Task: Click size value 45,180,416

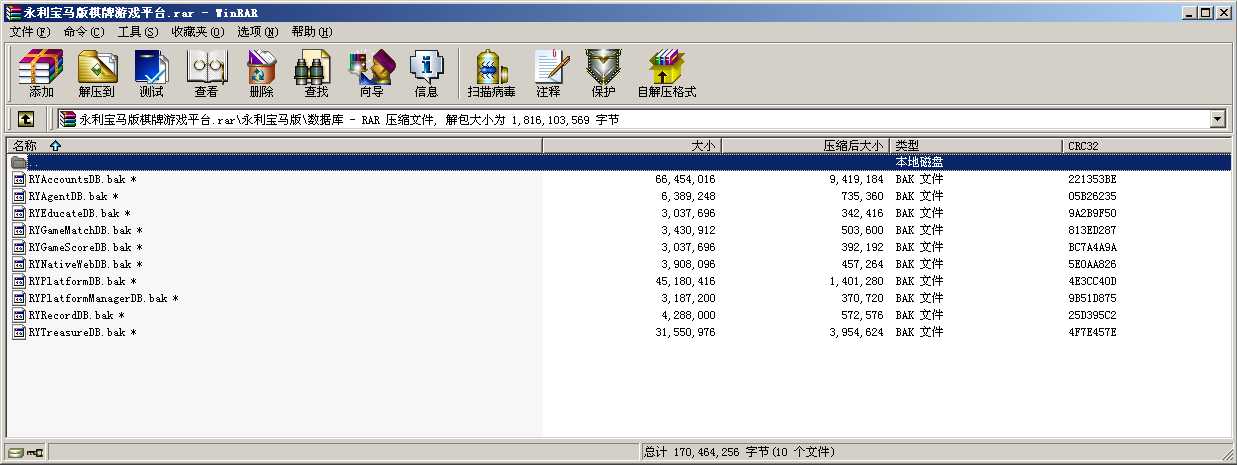Action: click(x=685, y=281)
